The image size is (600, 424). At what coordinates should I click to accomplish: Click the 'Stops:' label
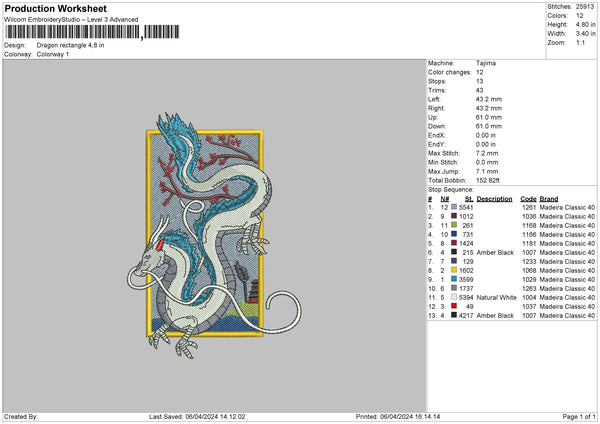point(437,81)
